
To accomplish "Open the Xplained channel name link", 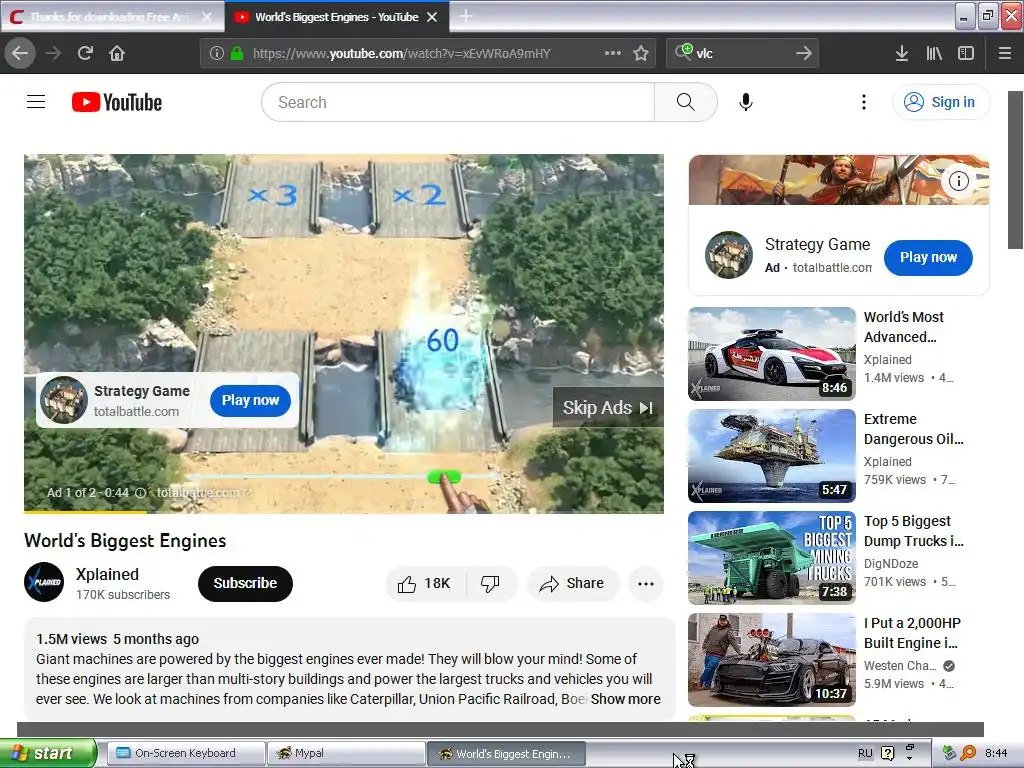I will (107, 574).
